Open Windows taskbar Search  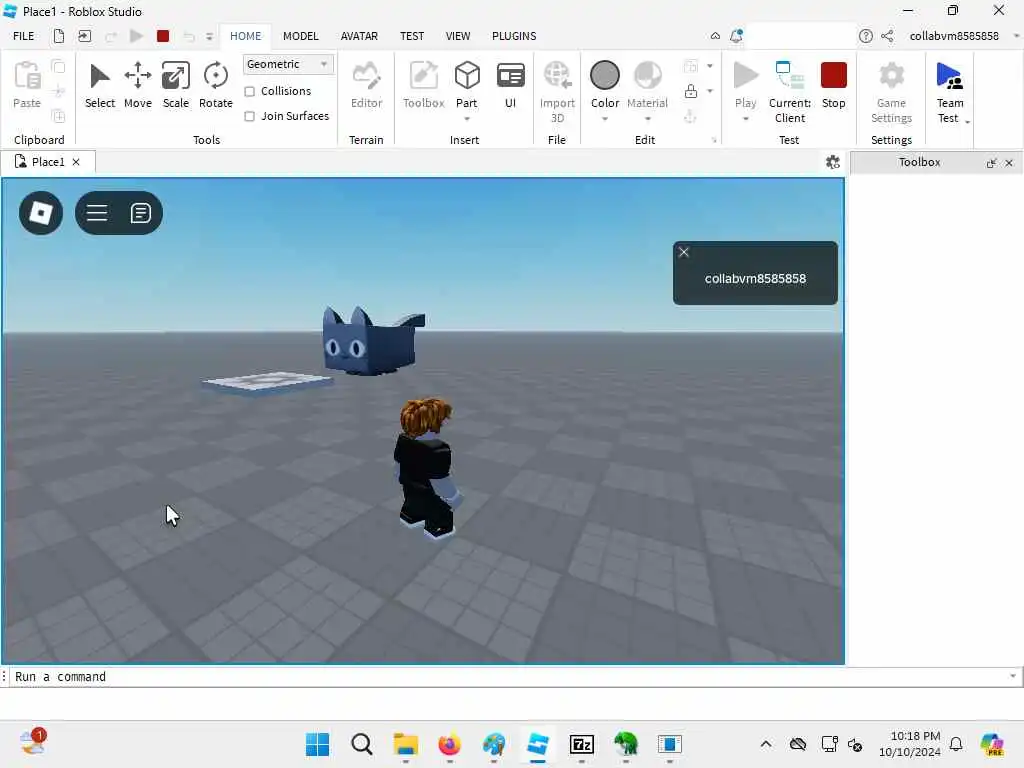[x=361, y=744]
